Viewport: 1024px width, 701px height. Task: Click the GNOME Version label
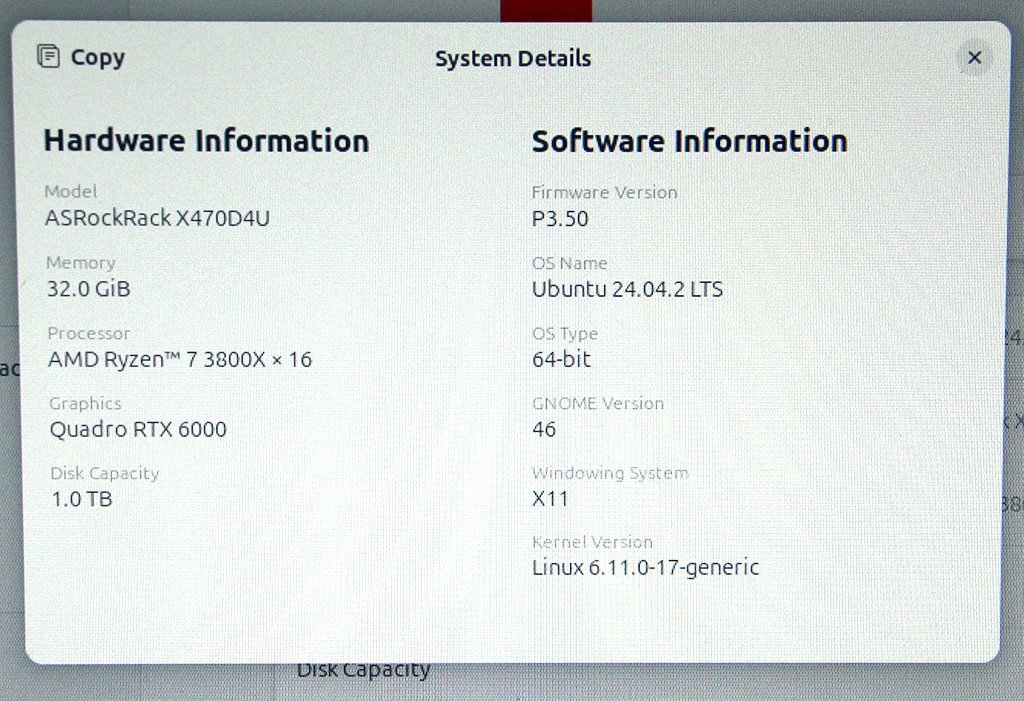598,404
